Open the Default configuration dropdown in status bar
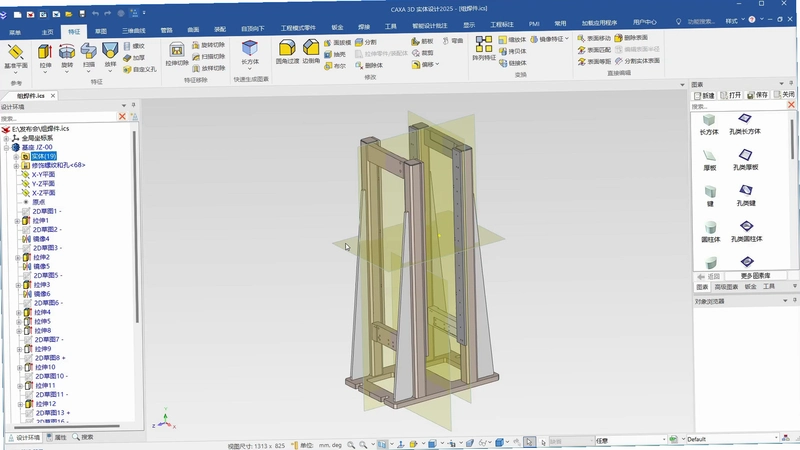 click(777, 438)
